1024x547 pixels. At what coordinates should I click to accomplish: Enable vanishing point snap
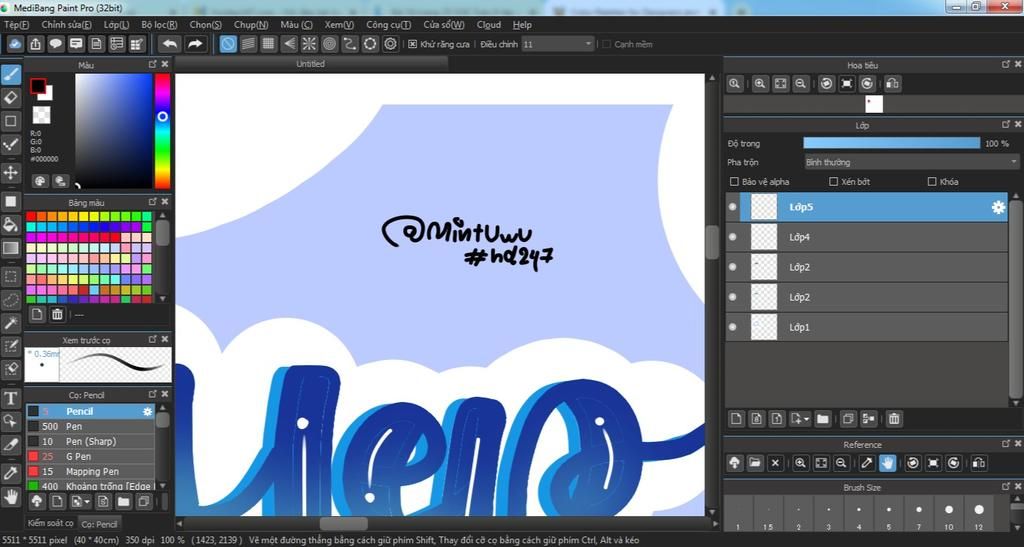pos(289,44)
